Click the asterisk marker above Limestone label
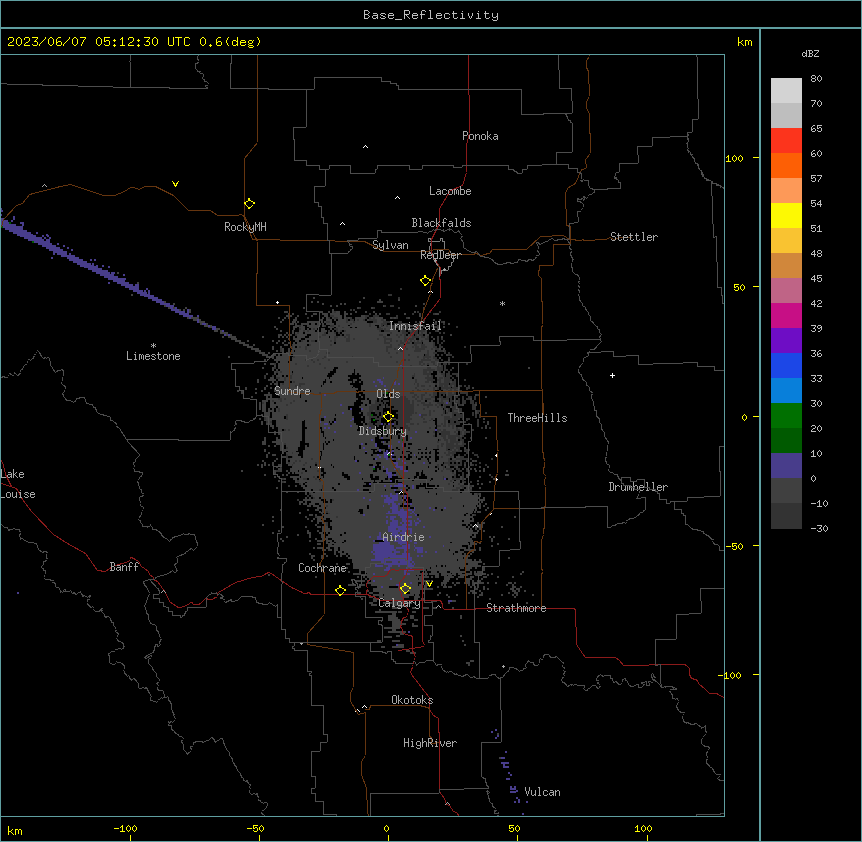Viewport: 862px width, 842px height. click(153, 346)
